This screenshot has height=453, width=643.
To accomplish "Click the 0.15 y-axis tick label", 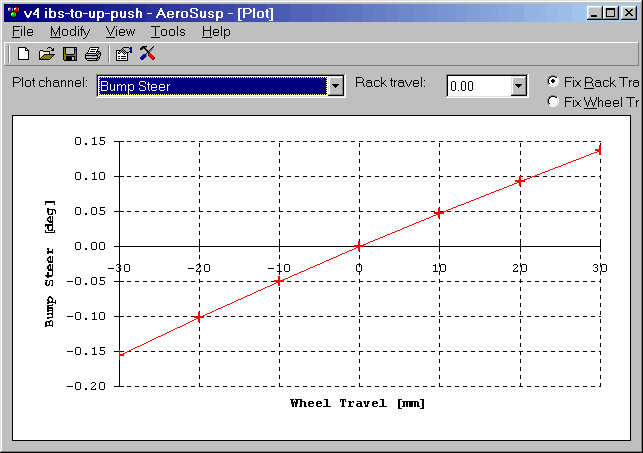I will coord(90,141).
